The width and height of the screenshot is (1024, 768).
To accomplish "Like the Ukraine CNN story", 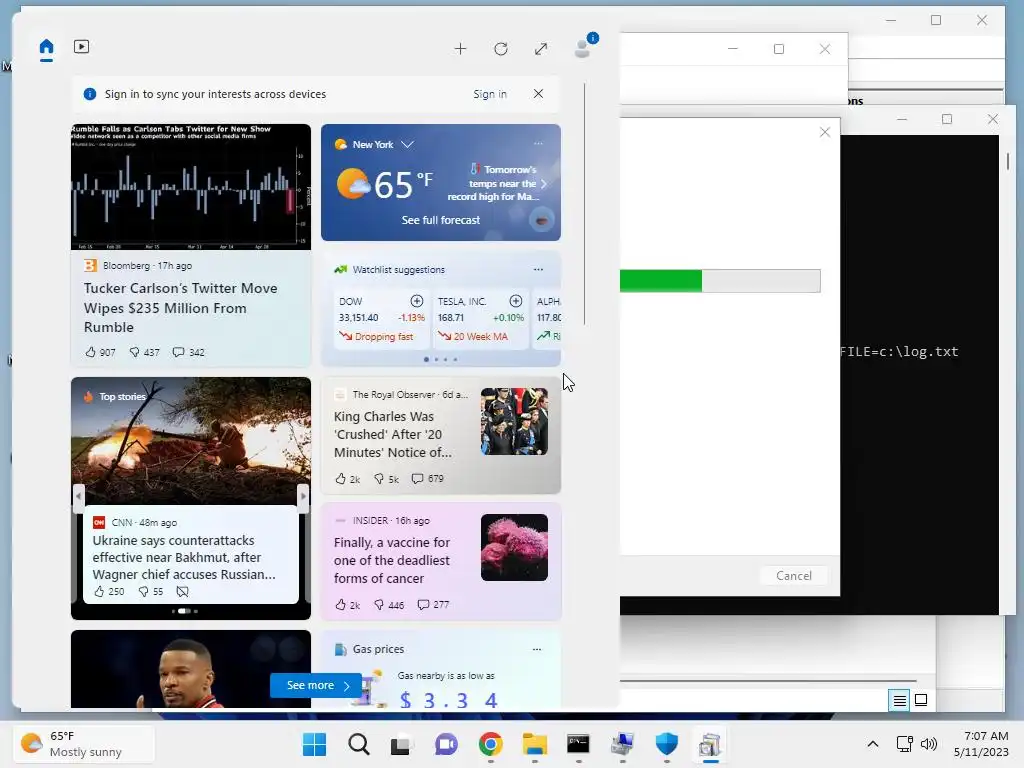I will coord(108,592).
